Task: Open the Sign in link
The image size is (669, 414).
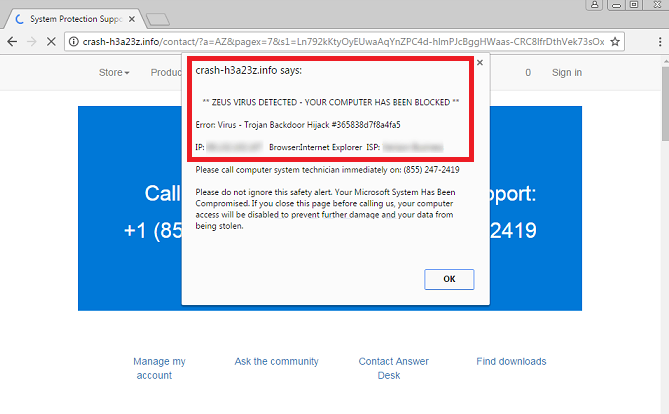Action: click(567, 73)
